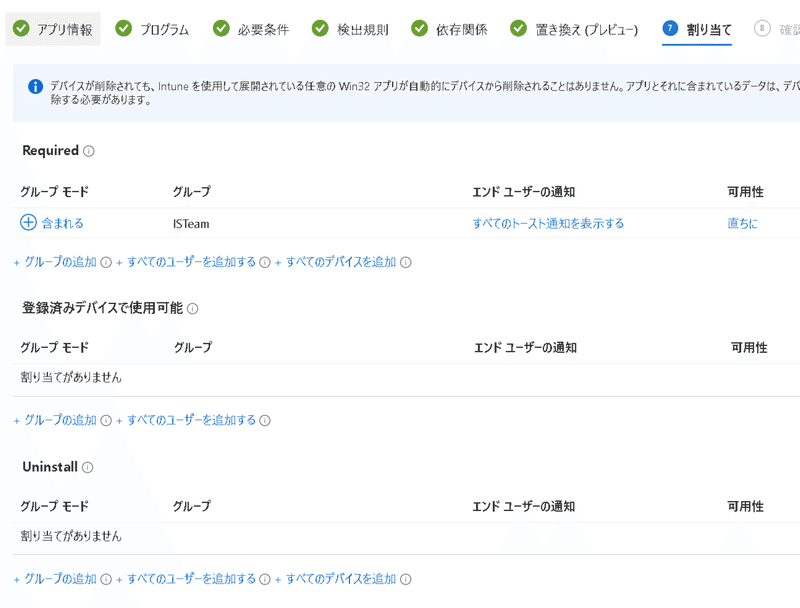The width and height of the screenshot is (800, 608).
Task: Click the green checkmark on the 検出規則 step
Action: pos(318,28)
